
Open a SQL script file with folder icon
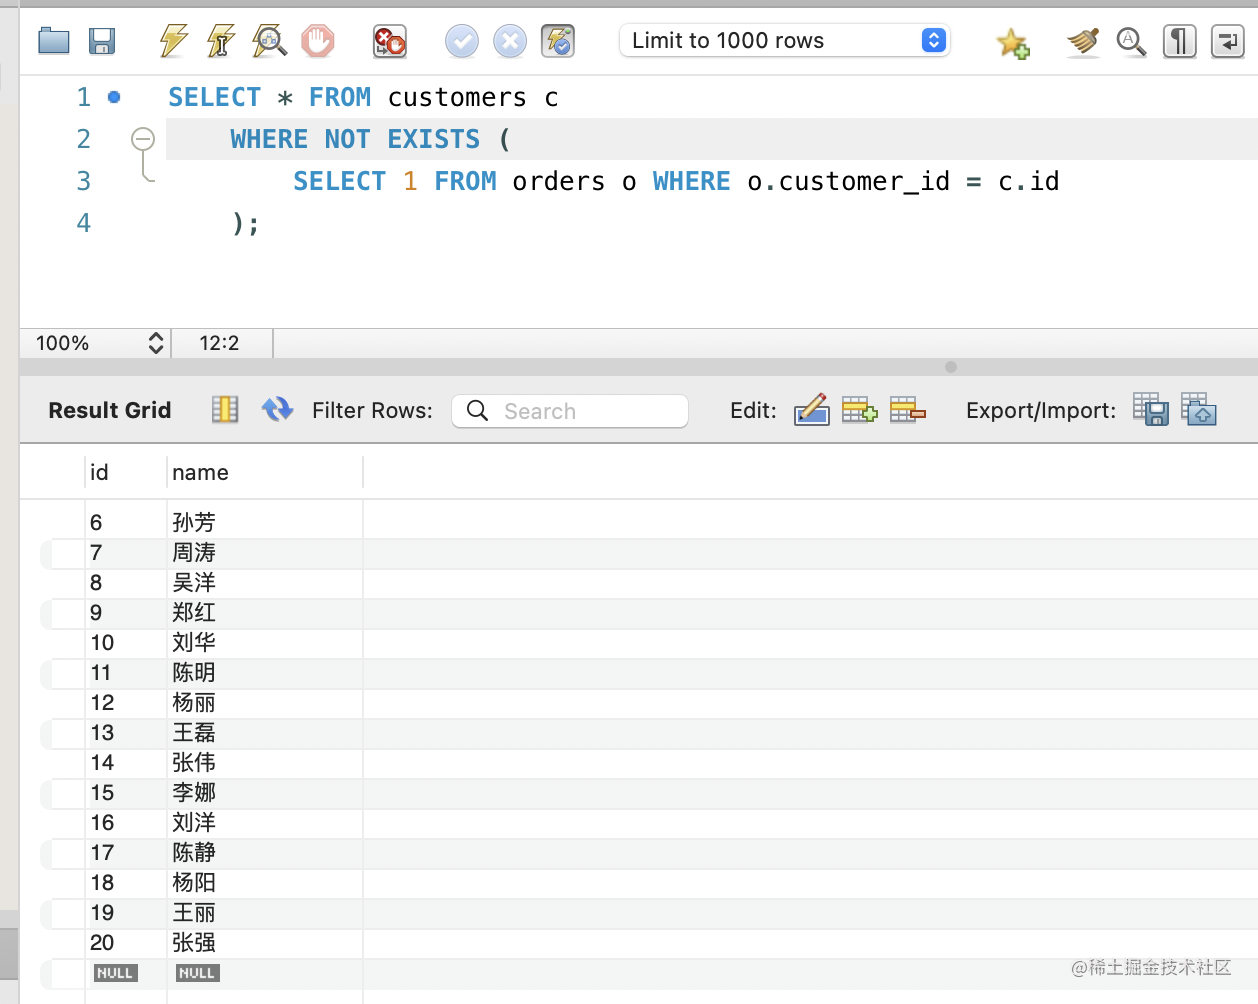coord(53,41)
